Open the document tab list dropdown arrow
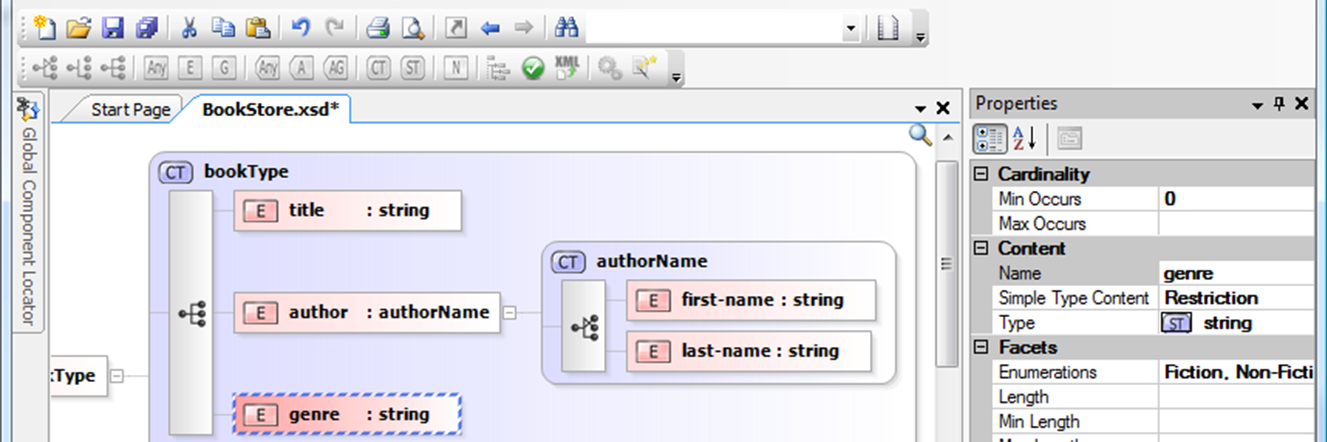Viewport: 1327px width, 442px height. [920, 109]
